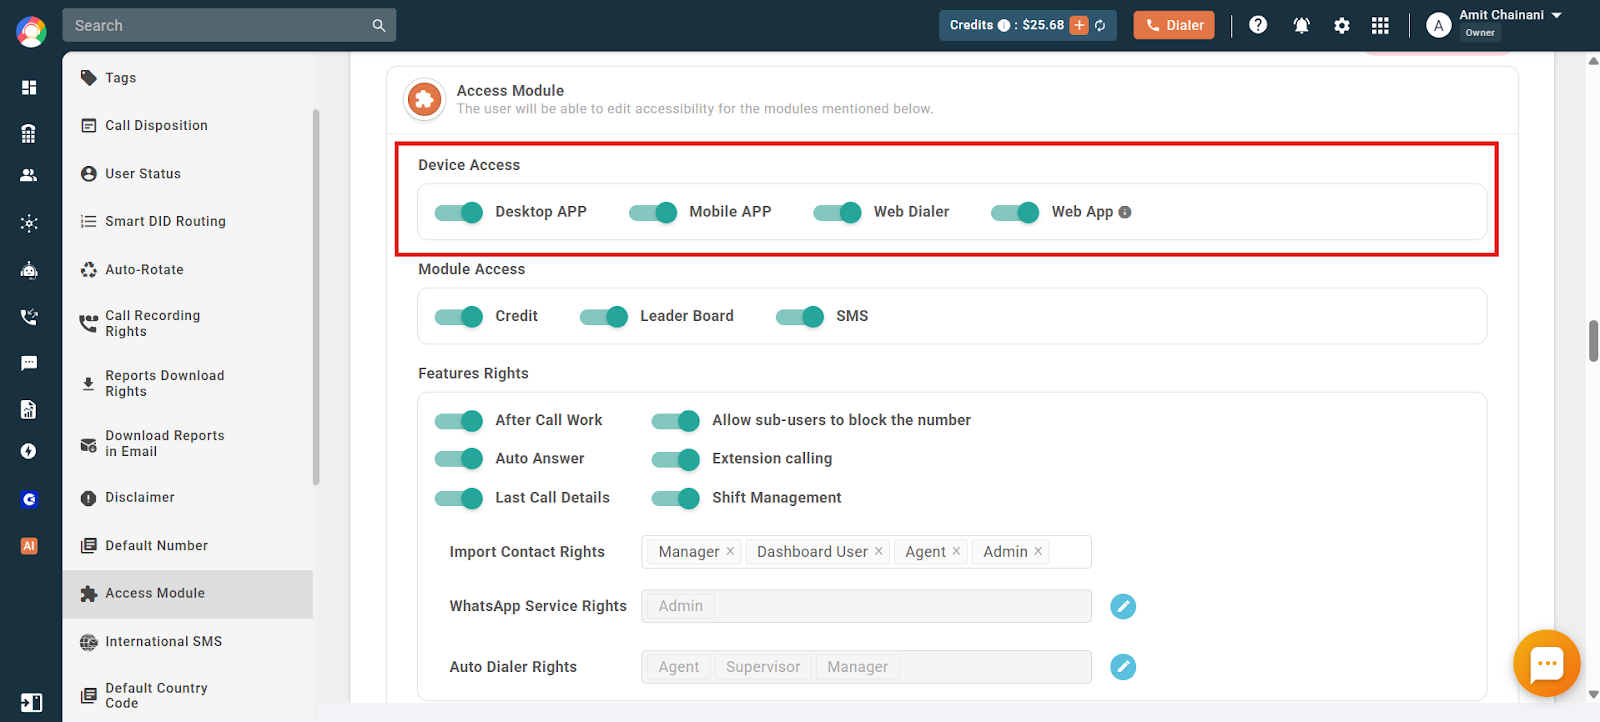Toggle Desktop APP access switch
Viewport: 1600px width, 722px height.
[x=459, y=212]
